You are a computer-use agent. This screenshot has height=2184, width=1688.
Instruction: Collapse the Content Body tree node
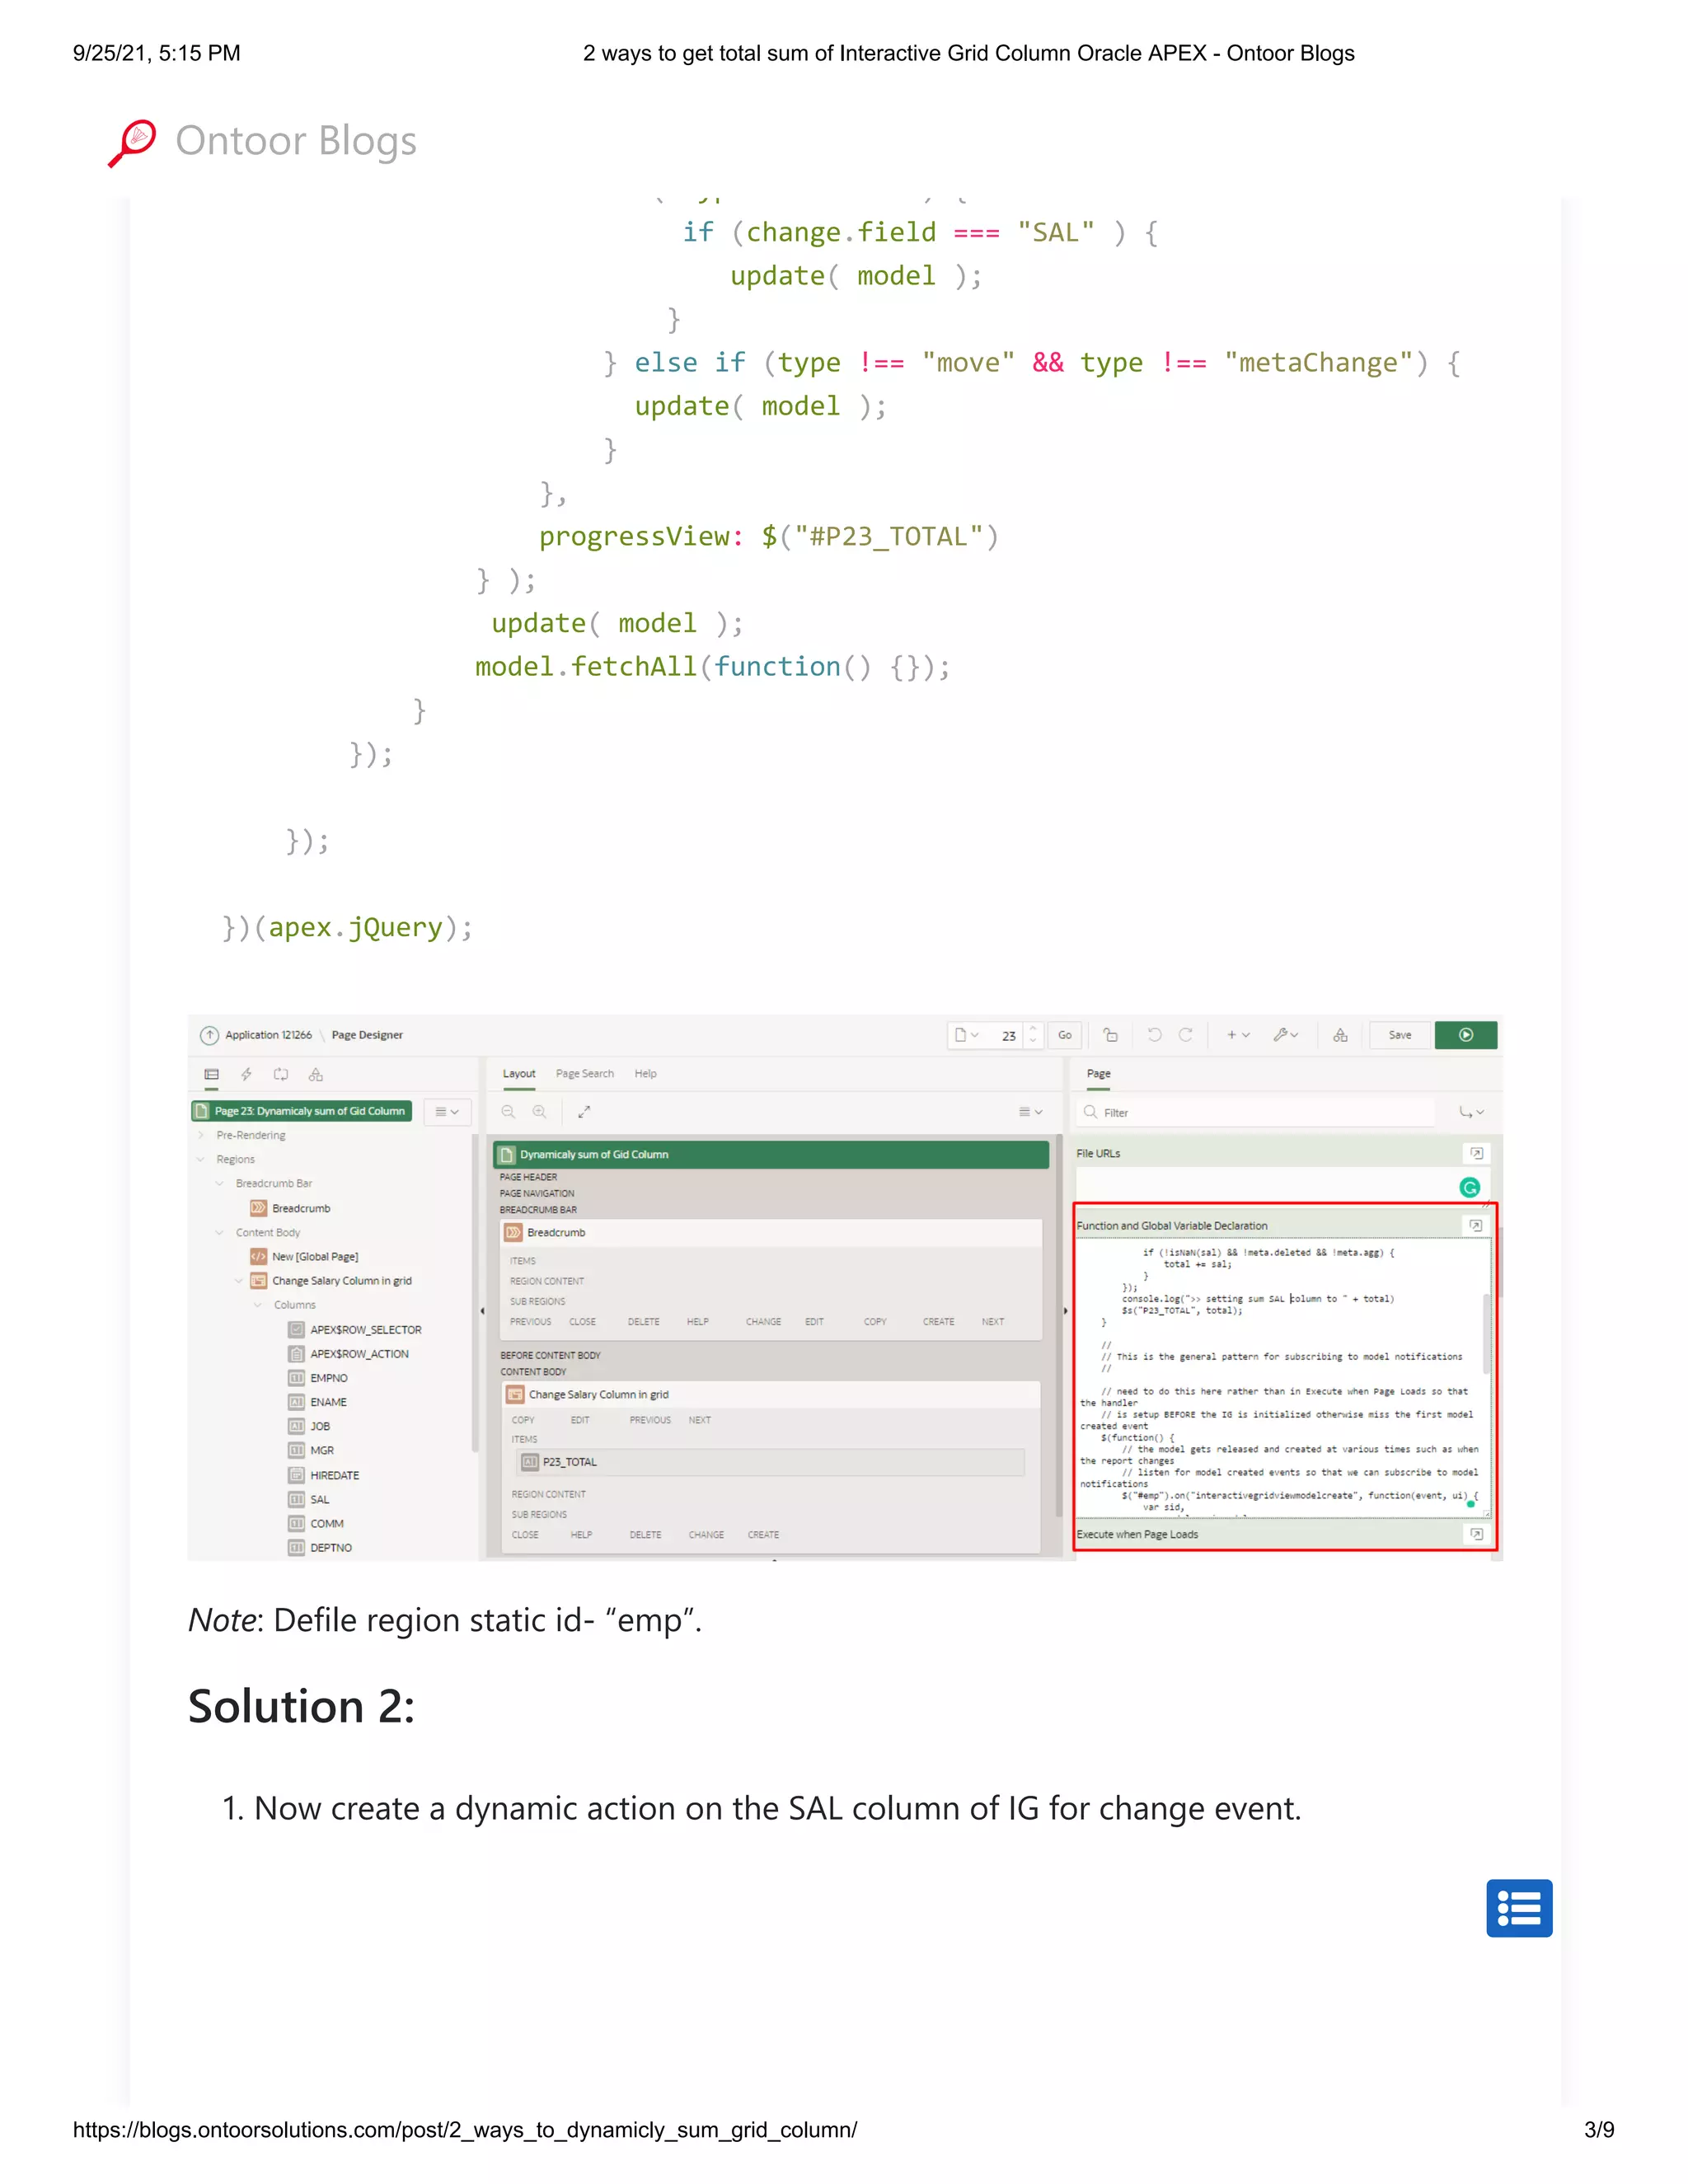pos(220,1232)
